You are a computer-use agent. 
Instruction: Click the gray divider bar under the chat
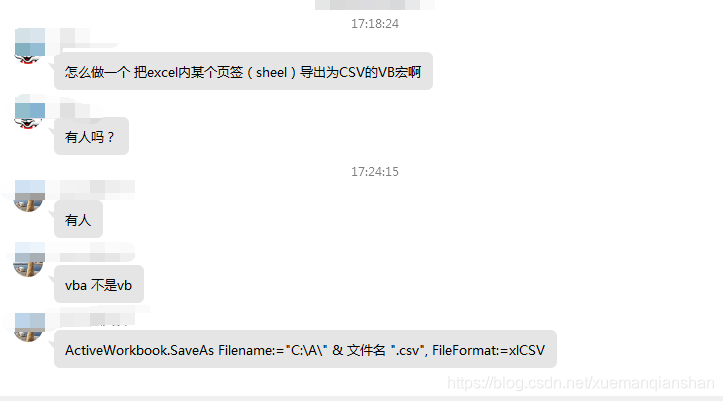pyautogui.click(x=362, y=398)
